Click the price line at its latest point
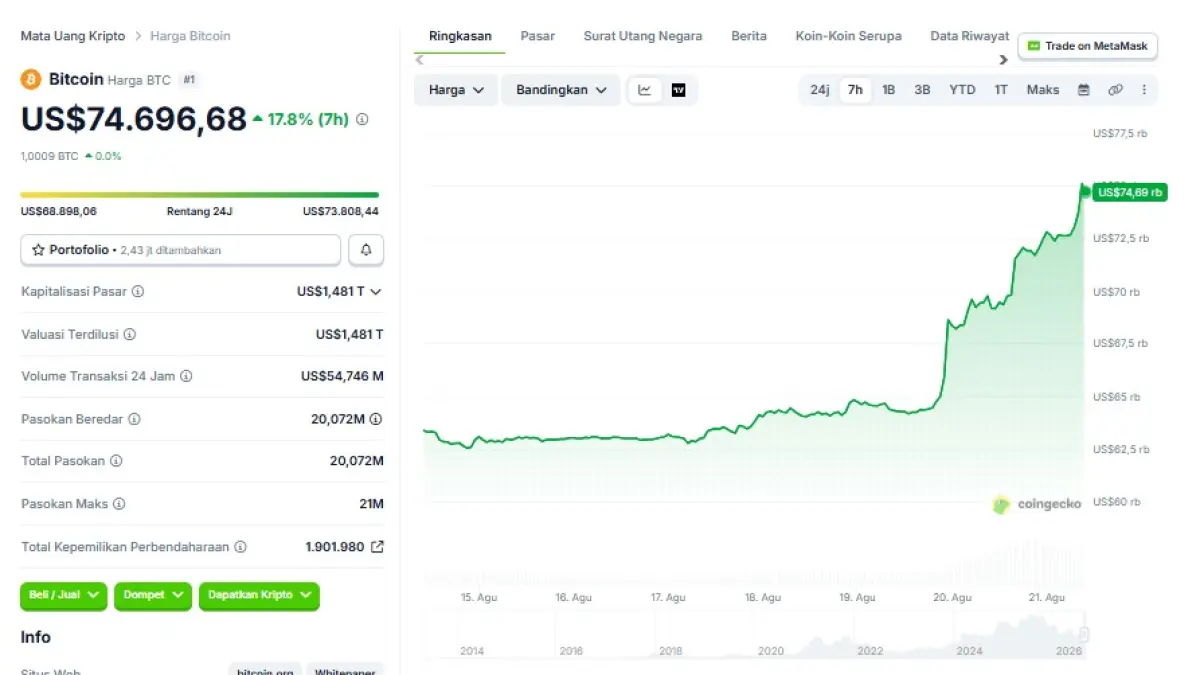Screen dimensions: 1200x675 coord(1084,190)
